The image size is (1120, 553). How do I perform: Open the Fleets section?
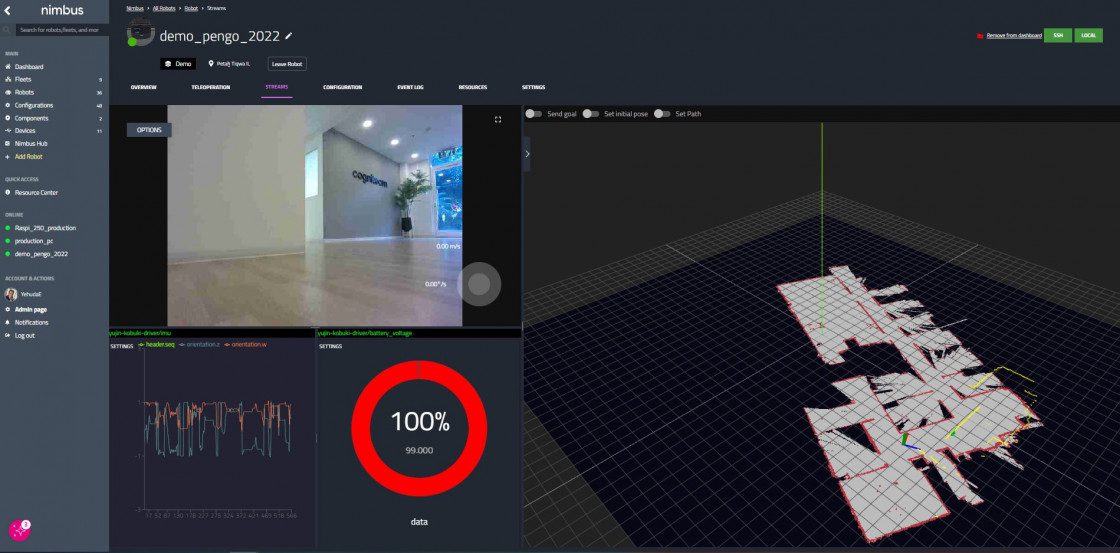(x=24, y=79)
